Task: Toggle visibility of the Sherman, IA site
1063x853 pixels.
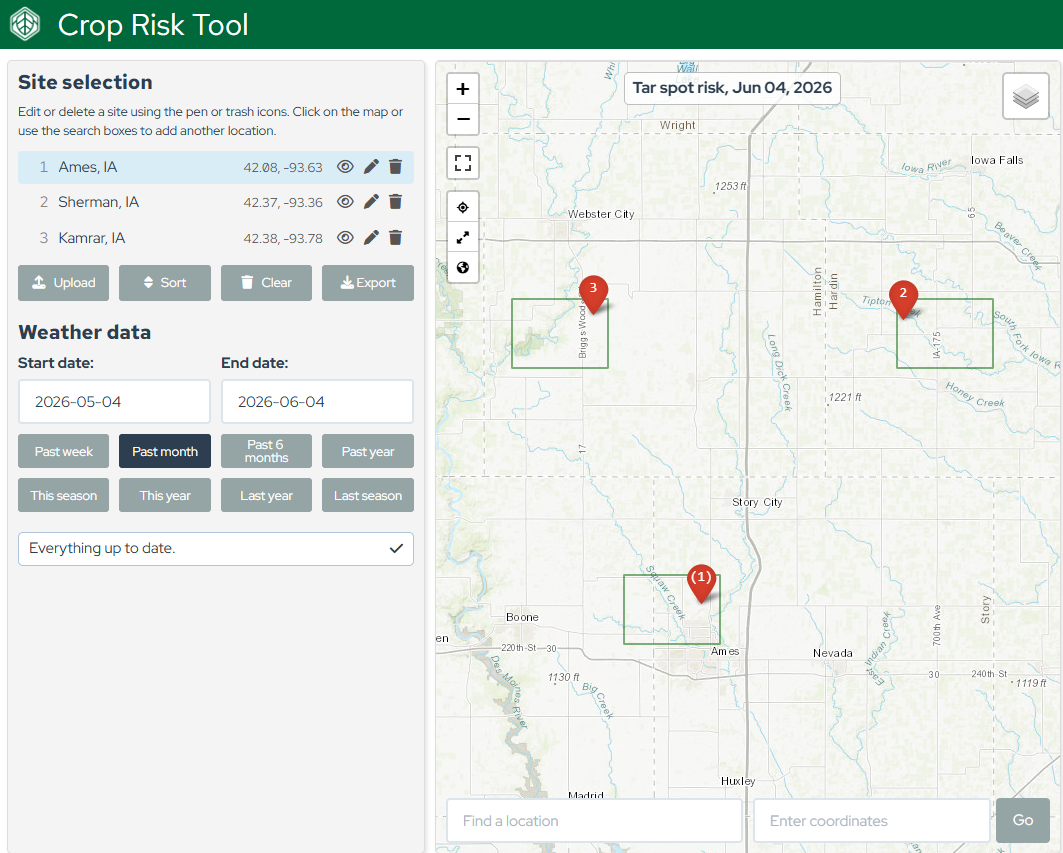Action: pyautogui.click(x=345, y=201)
